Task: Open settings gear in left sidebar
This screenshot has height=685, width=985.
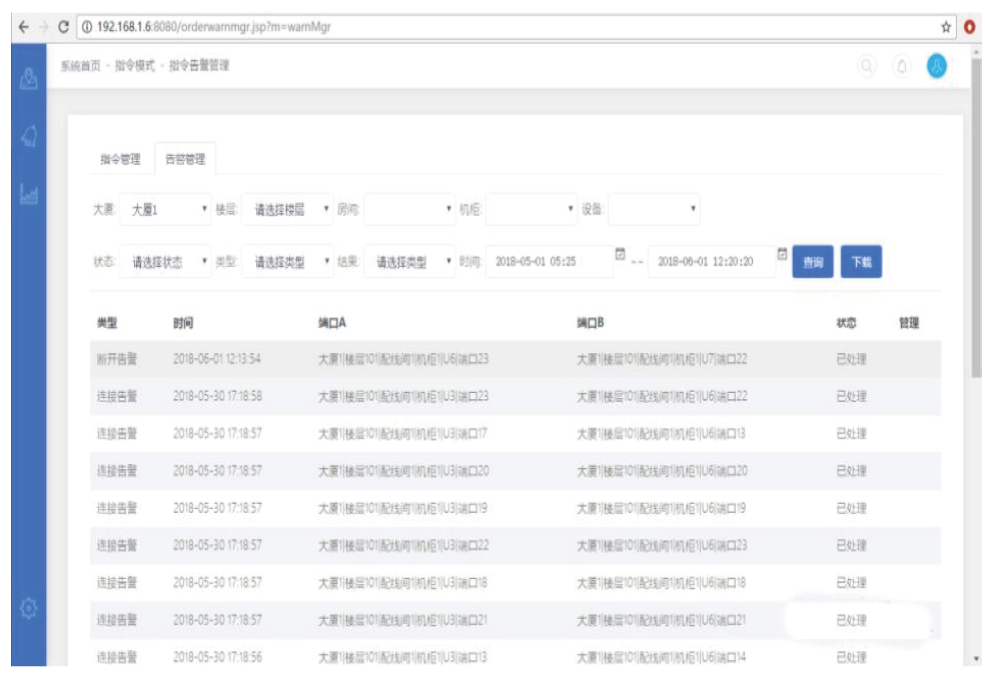Action: click(x=29, y=607)
